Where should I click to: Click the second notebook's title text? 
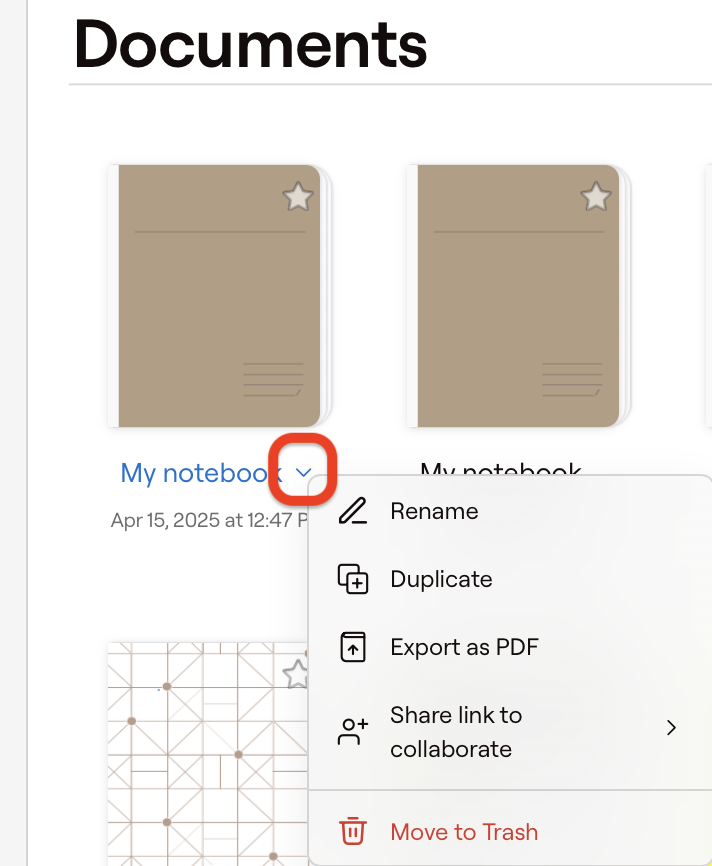(500, 468)
